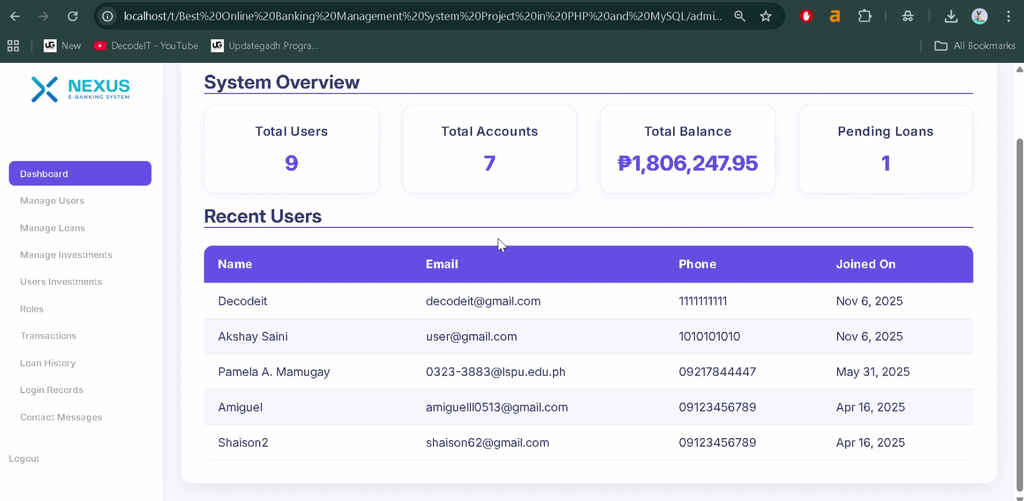Open the profile avatar icon
The width and height of the screenshot is (1024, 501).
(x=980, y=16)
